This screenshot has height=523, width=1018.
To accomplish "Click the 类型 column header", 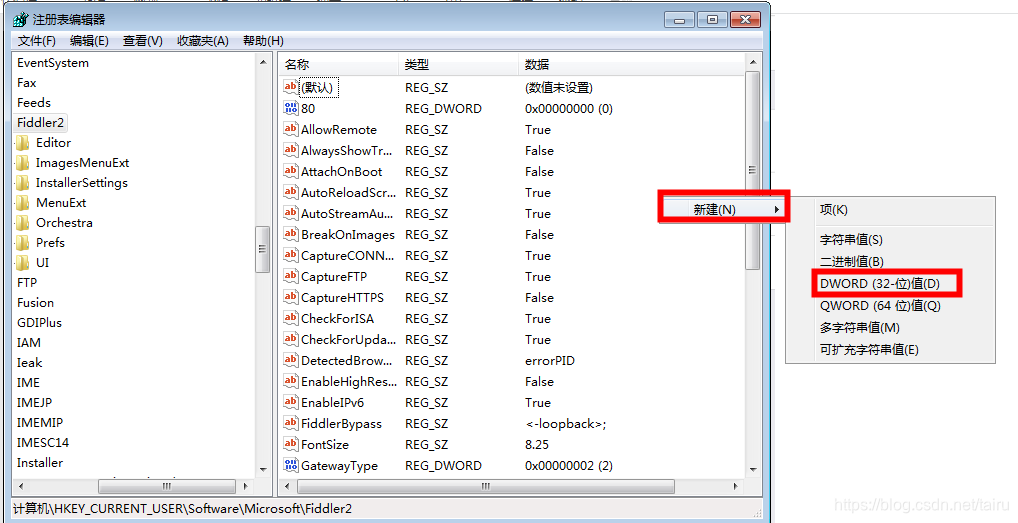I will pos(458,64).
